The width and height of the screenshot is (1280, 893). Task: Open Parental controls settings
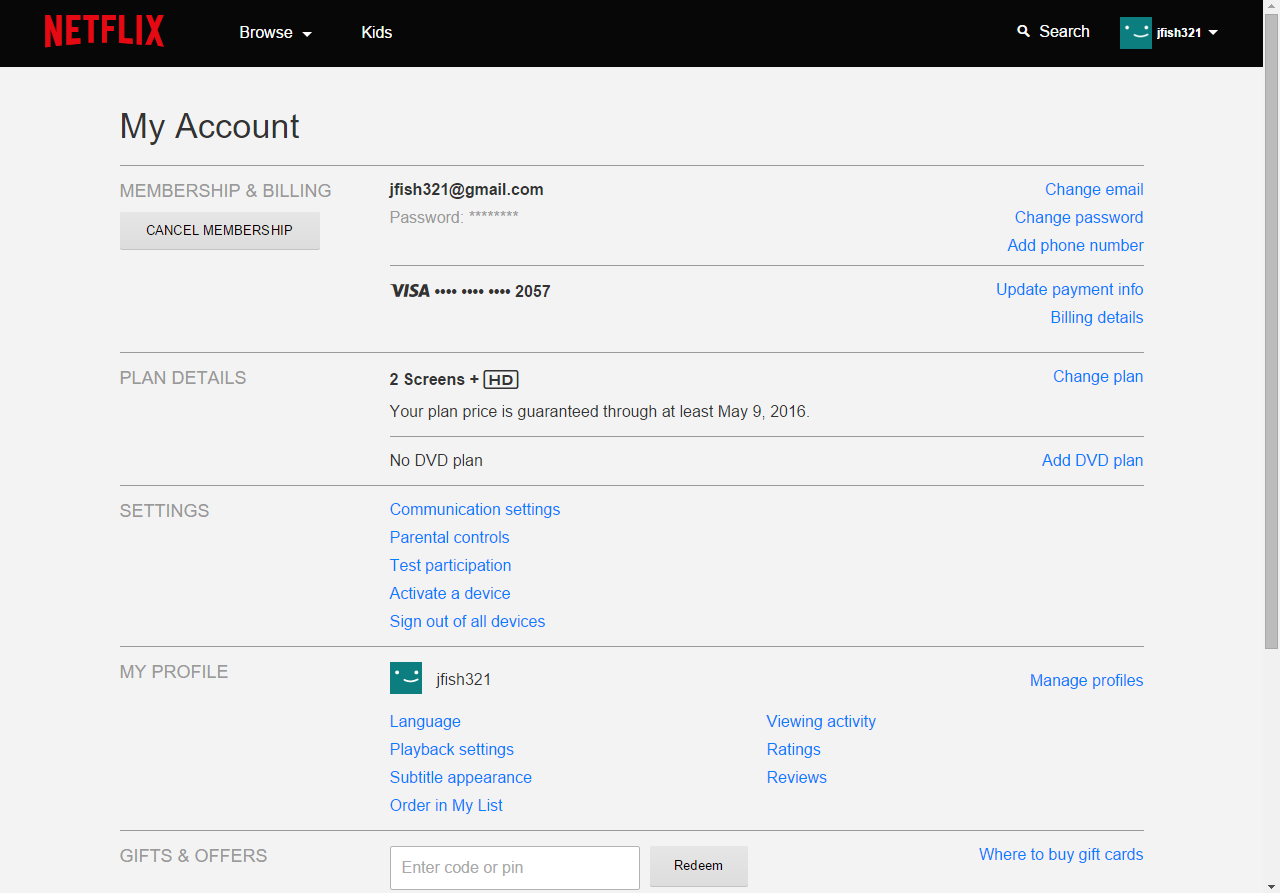449,538
